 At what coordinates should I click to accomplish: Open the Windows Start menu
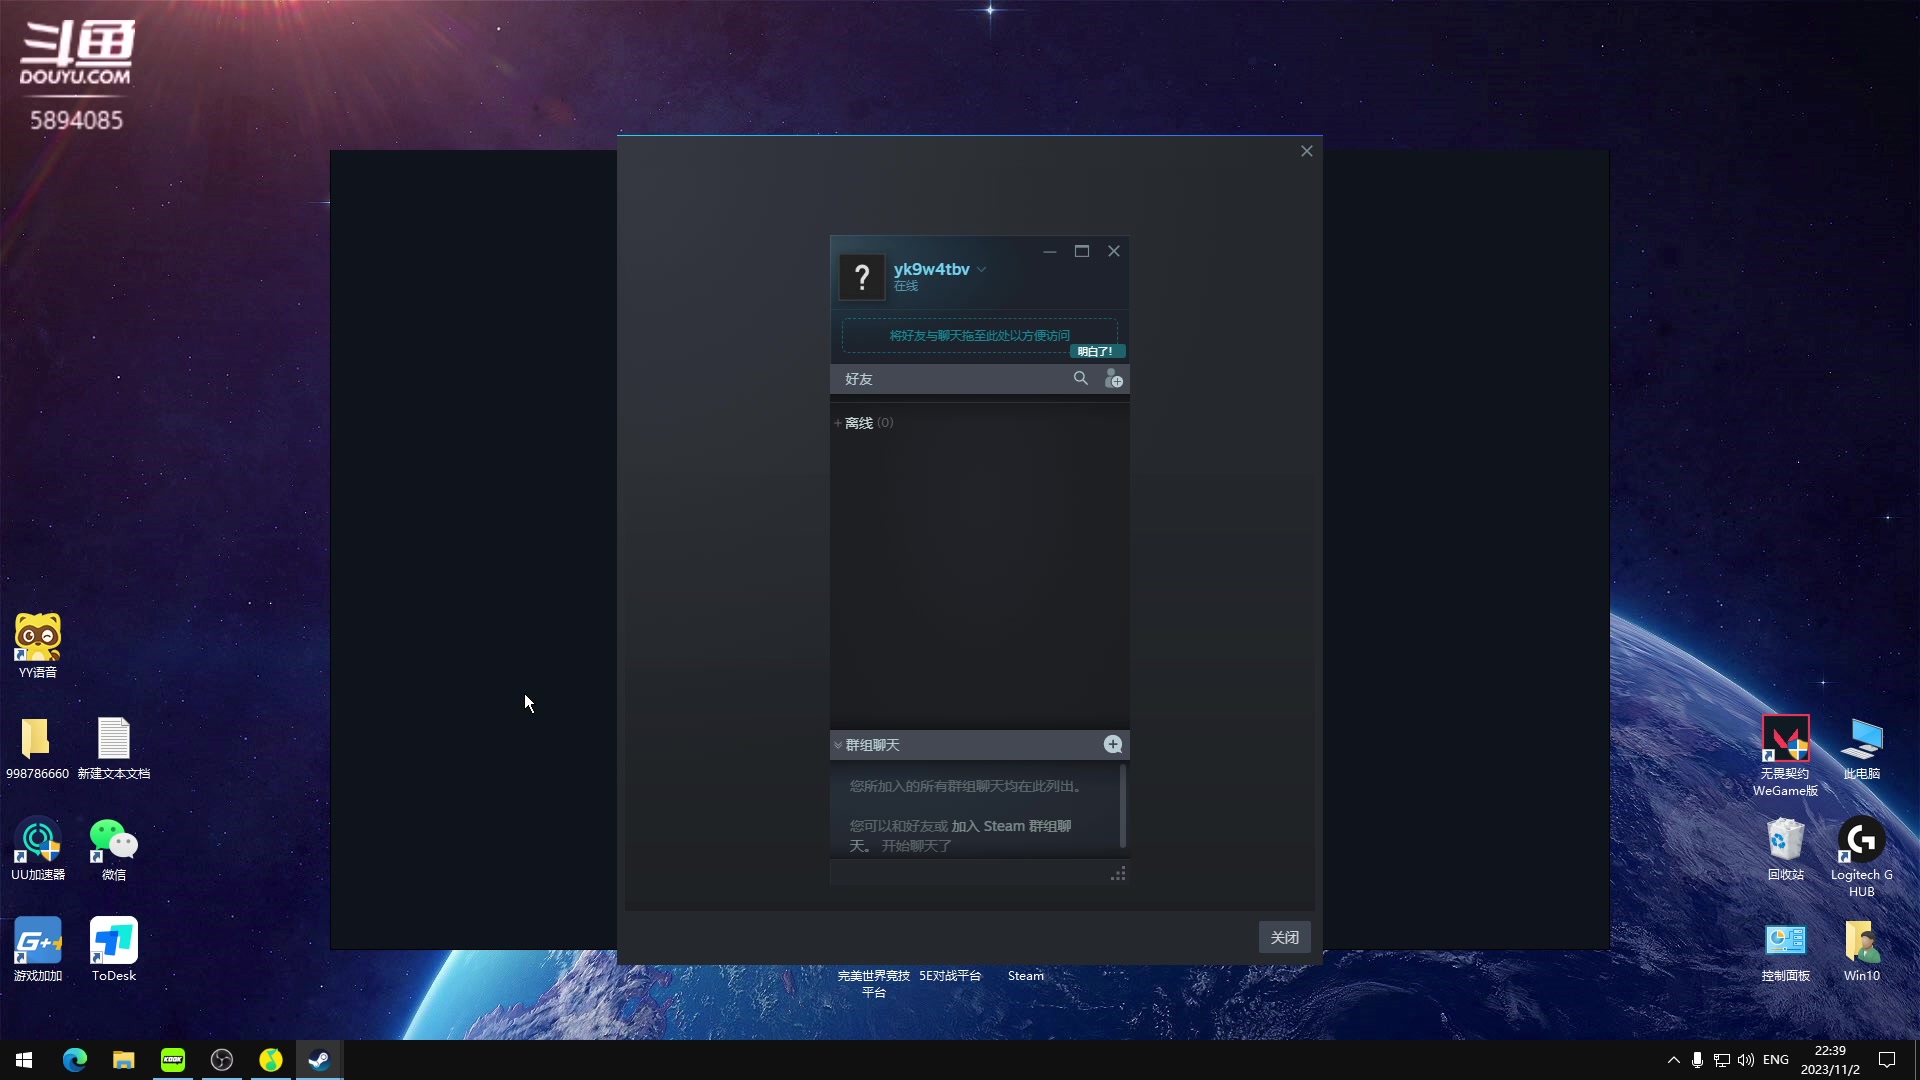click(24, 1060)
